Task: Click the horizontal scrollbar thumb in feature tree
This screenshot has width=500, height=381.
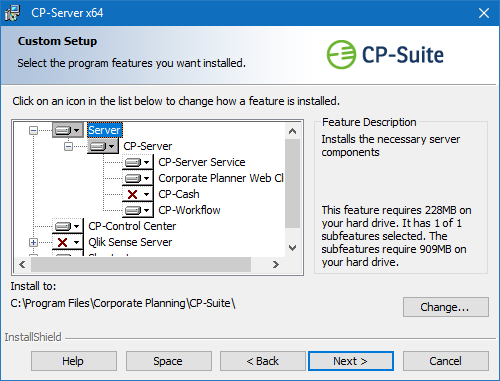Action: click(141, 265)
